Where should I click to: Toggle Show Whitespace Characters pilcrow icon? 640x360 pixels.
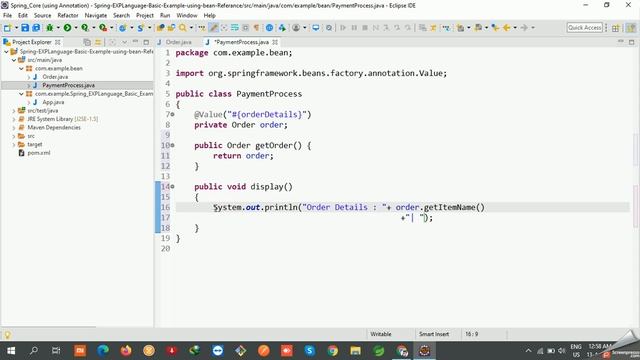point(256,28)
